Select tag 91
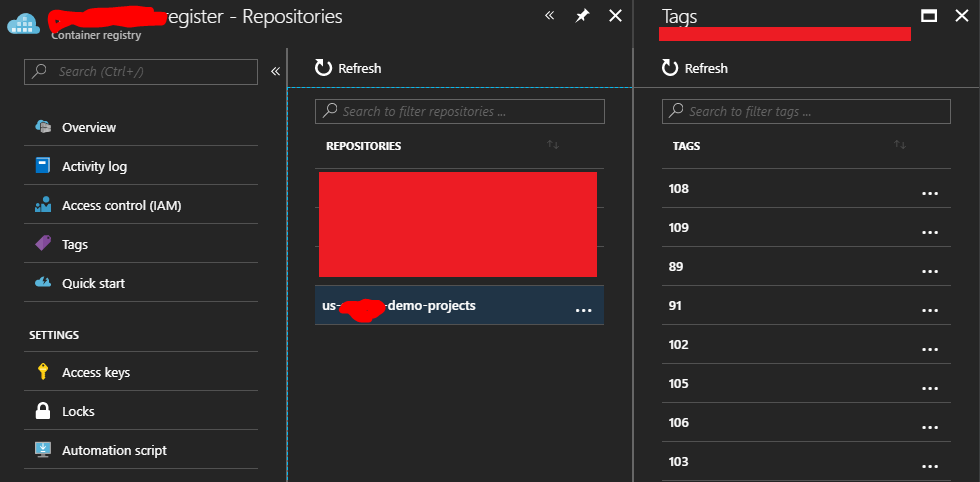 click(806, 305)
